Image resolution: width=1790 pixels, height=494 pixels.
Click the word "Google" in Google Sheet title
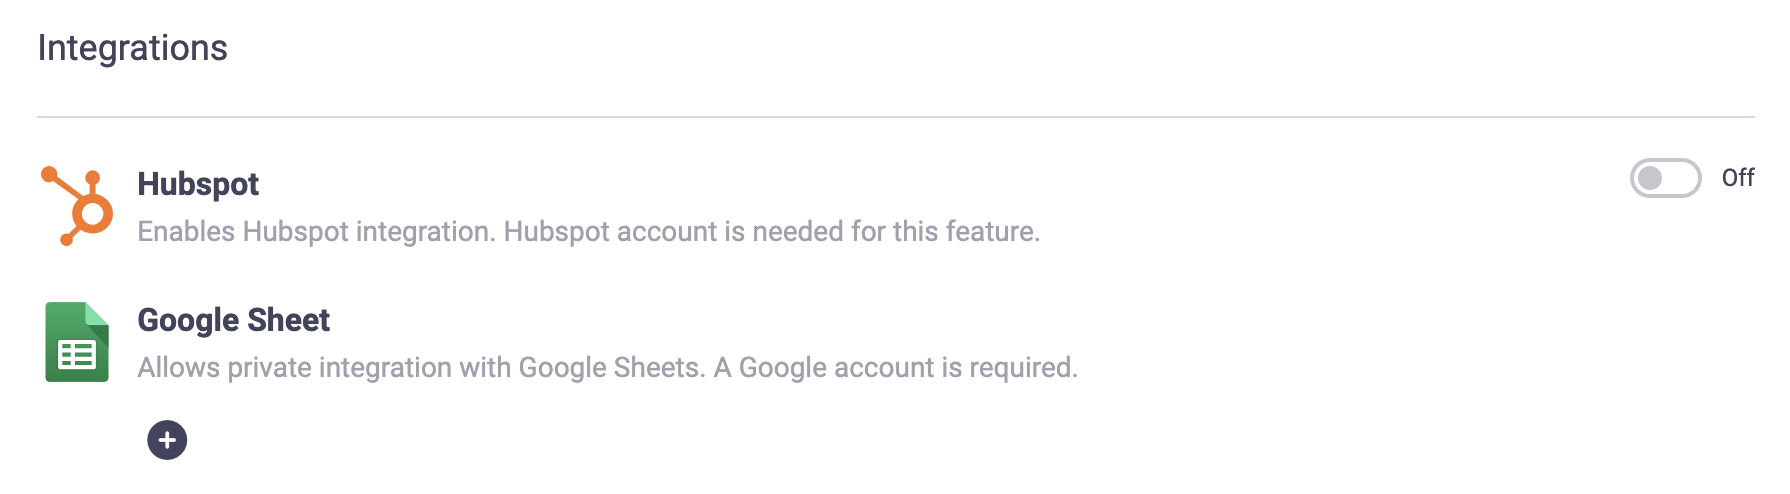click(188, 320)
